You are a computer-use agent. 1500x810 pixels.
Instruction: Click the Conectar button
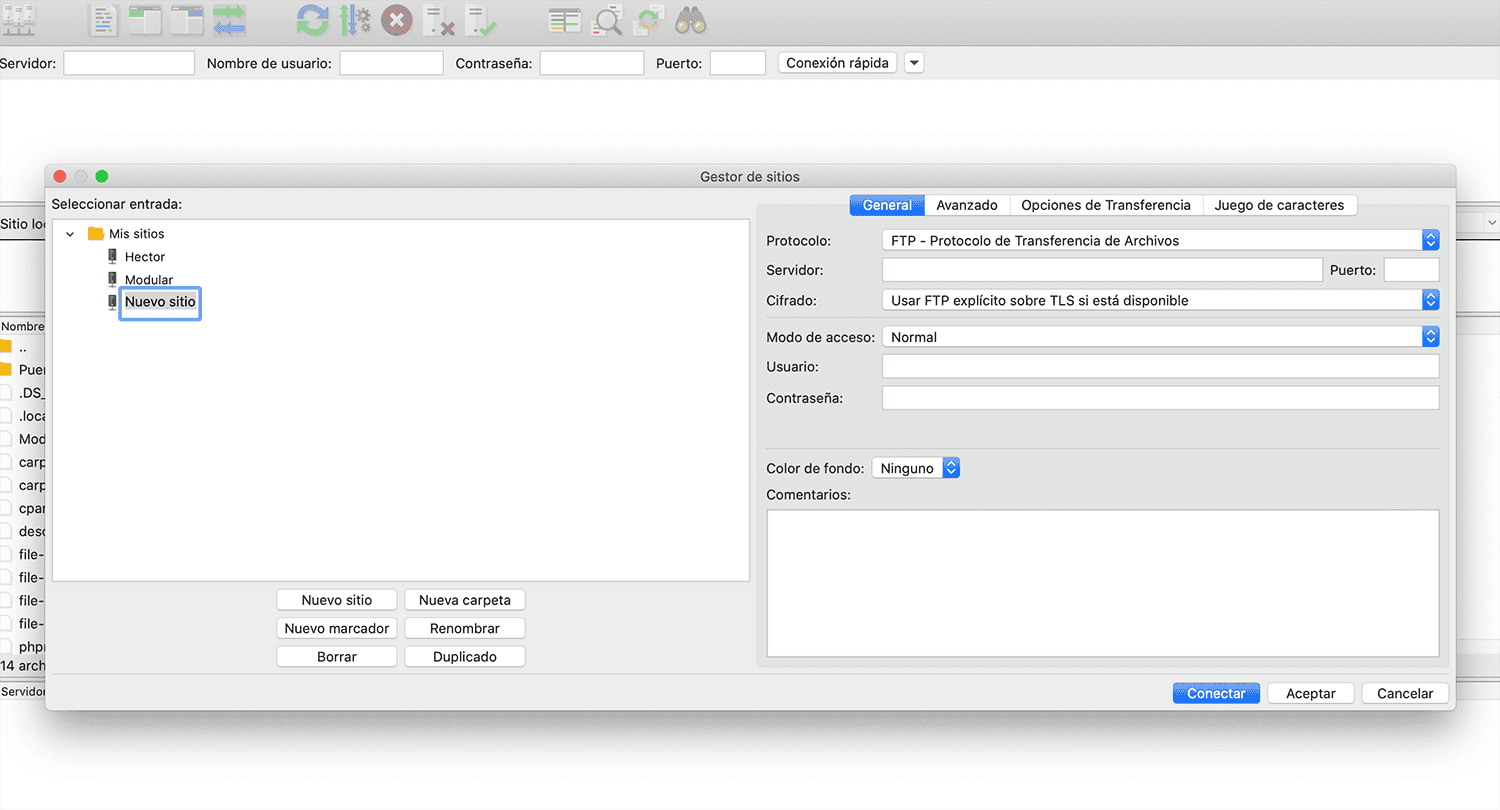click(x=1216, y=693)
